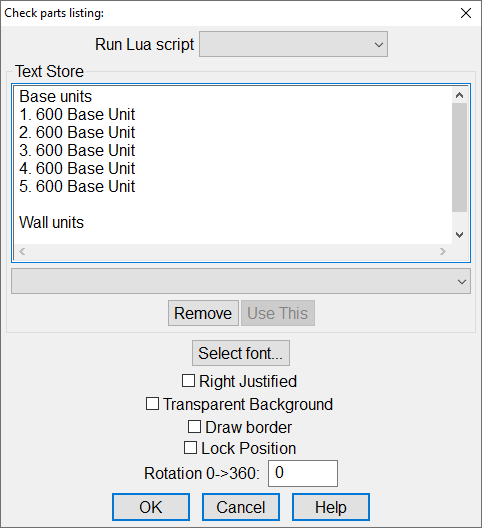Viewport: 482px width, 528px height.
Task: Expand the Text Store selection combo box
Action: [241, 281]
